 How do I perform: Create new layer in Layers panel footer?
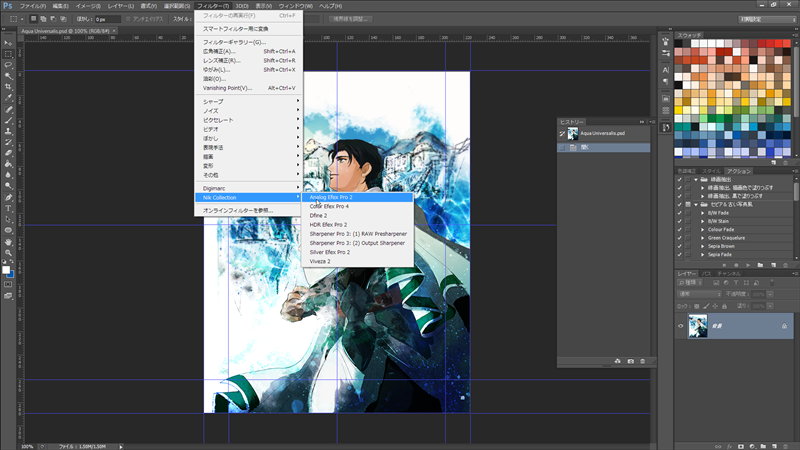click(x=774, y=446)
